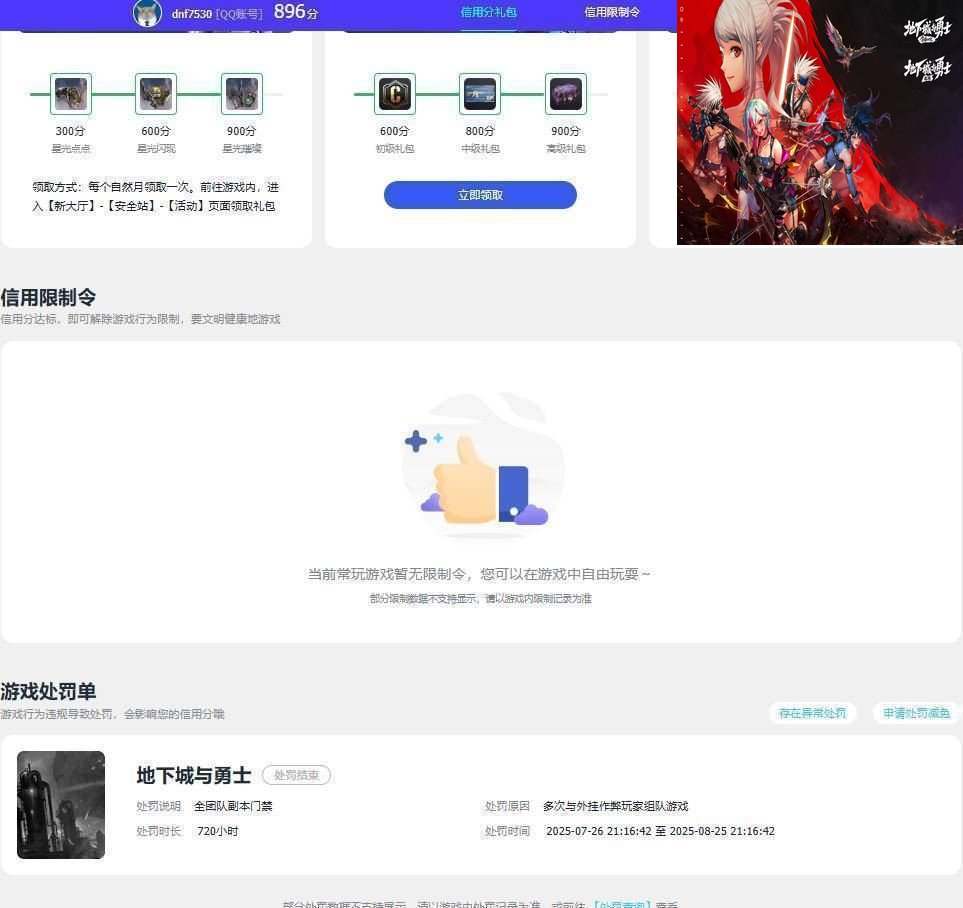Select the 多次与外挂作弊玩家组队游戏 reason text
The width and height of the screenshot is (963, 908).
point(615,806)
